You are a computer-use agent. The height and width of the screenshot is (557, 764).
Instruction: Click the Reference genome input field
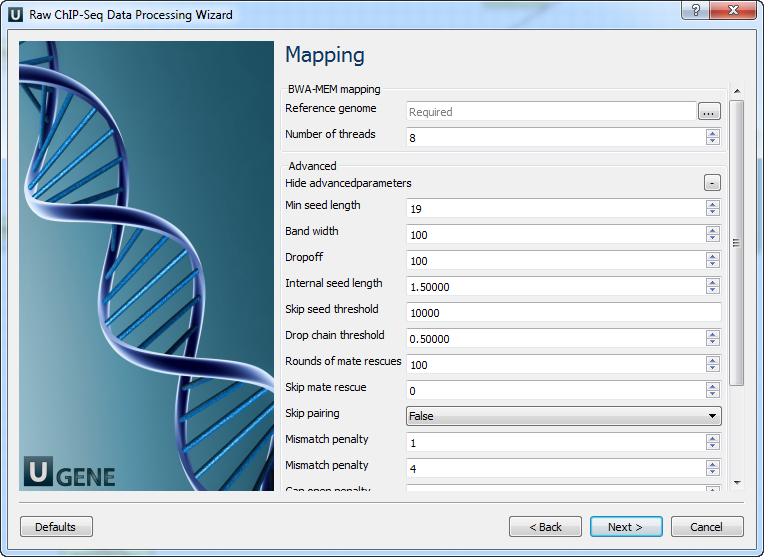[551, 112]
